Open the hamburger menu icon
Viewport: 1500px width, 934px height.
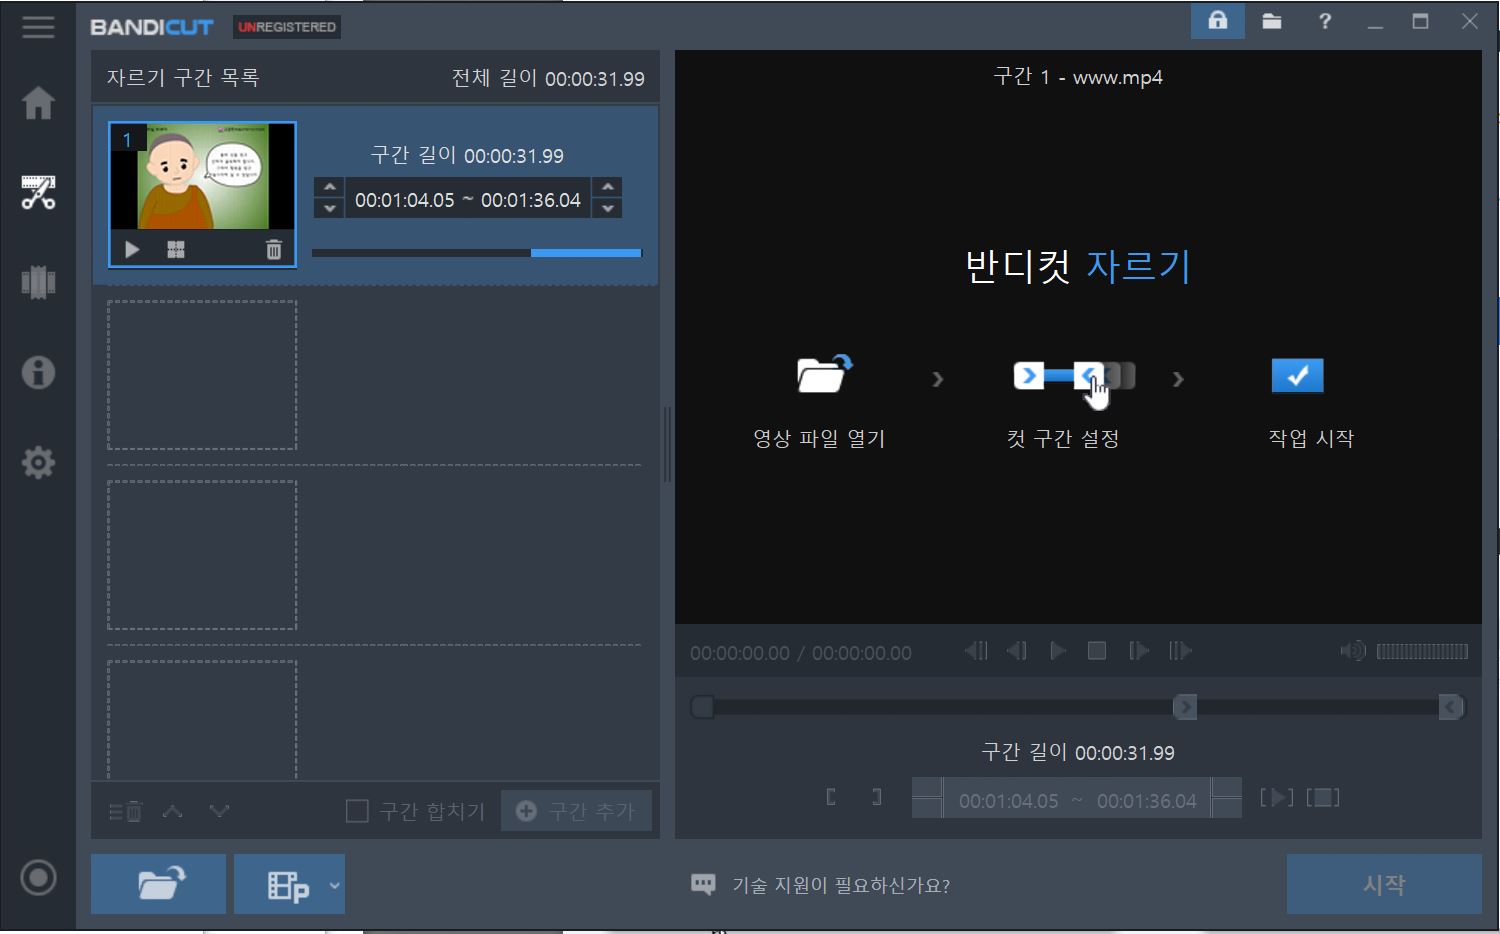pos(38,27)
